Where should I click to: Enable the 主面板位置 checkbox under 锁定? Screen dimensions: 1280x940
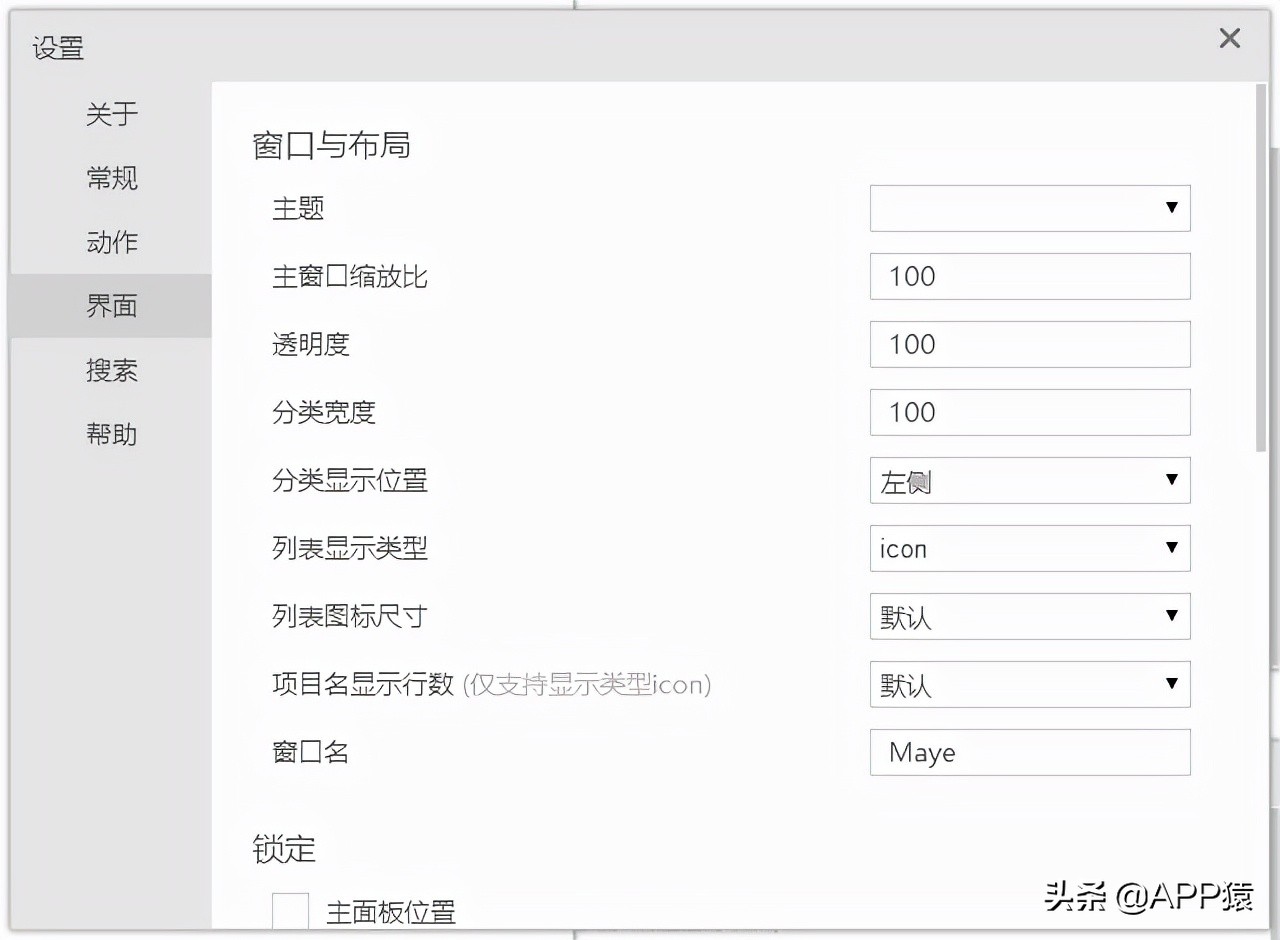tap(291, 910)
